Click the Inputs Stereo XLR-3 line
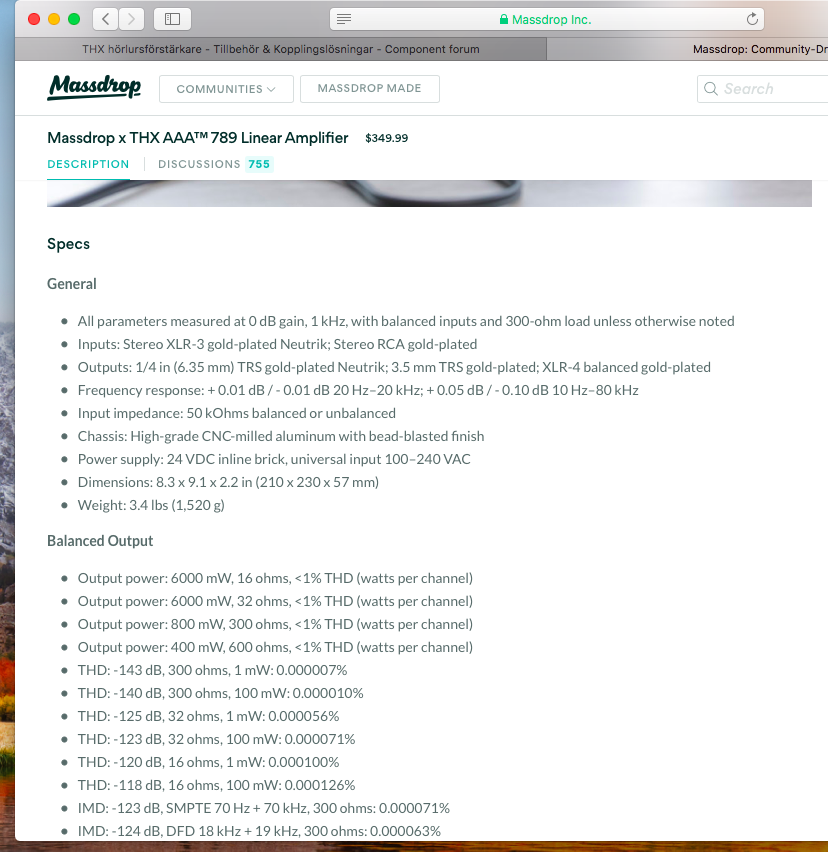The image size is (828, 852). 277,344
